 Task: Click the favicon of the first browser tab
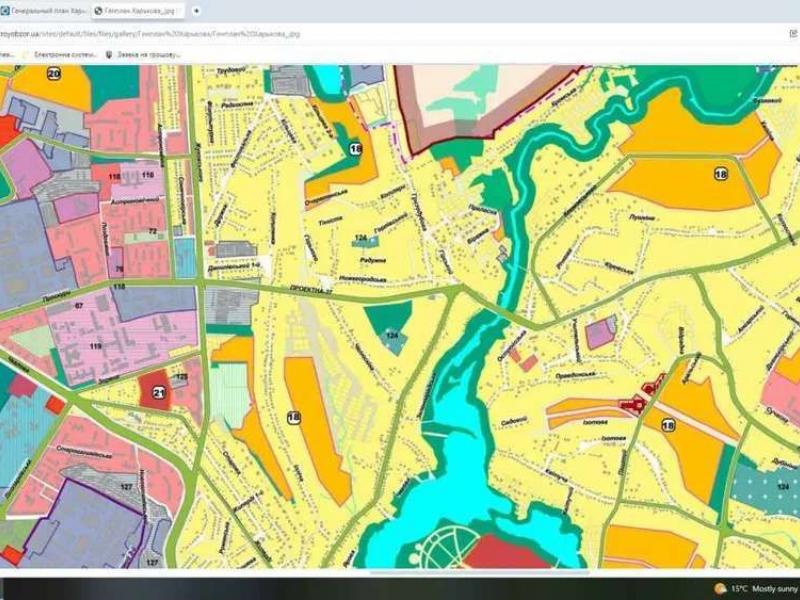(5, 10)
